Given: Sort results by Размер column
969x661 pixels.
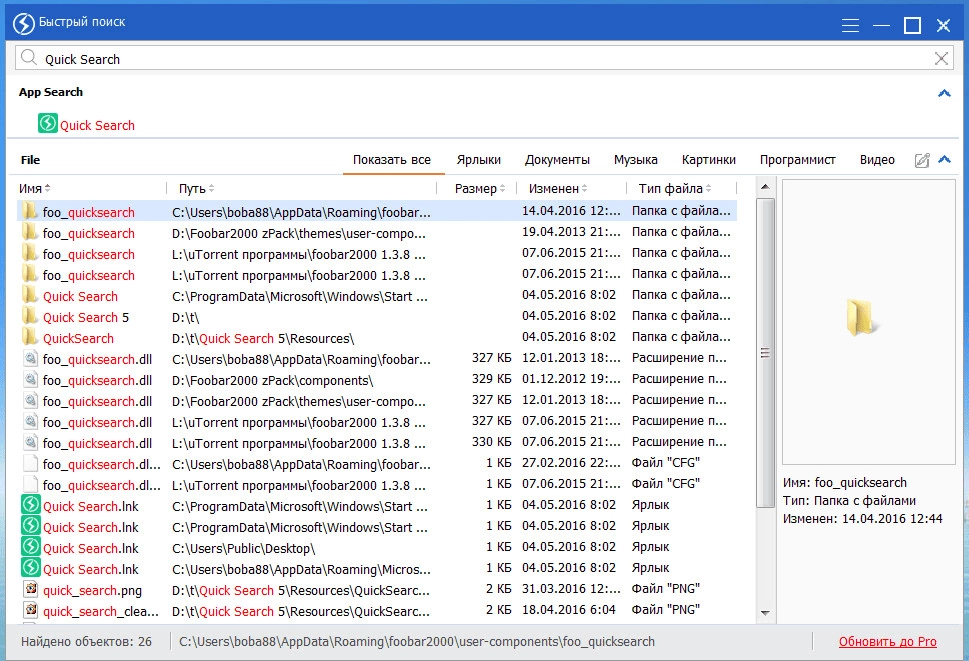Looking at the screenshot, I should [x=480, y=188].
